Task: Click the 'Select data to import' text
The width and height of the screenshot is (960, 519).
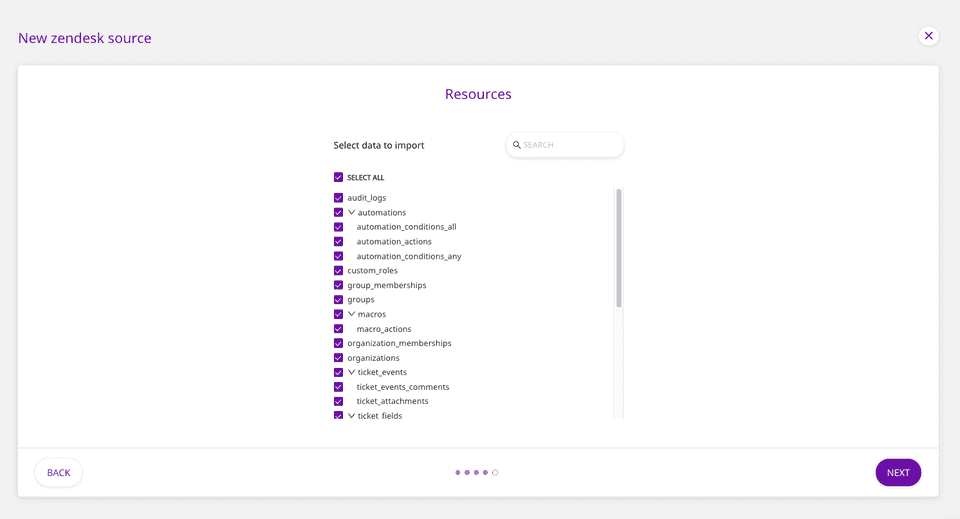Action: point(379,145)
